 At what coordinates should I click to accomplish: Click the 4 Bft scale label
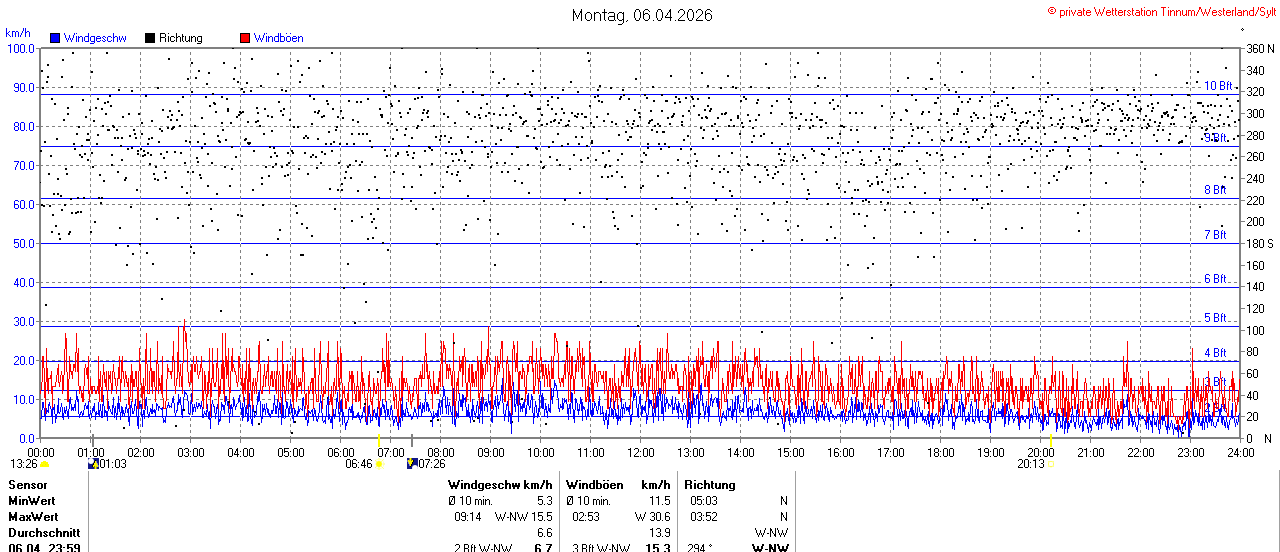click(x=1215, y=353)
